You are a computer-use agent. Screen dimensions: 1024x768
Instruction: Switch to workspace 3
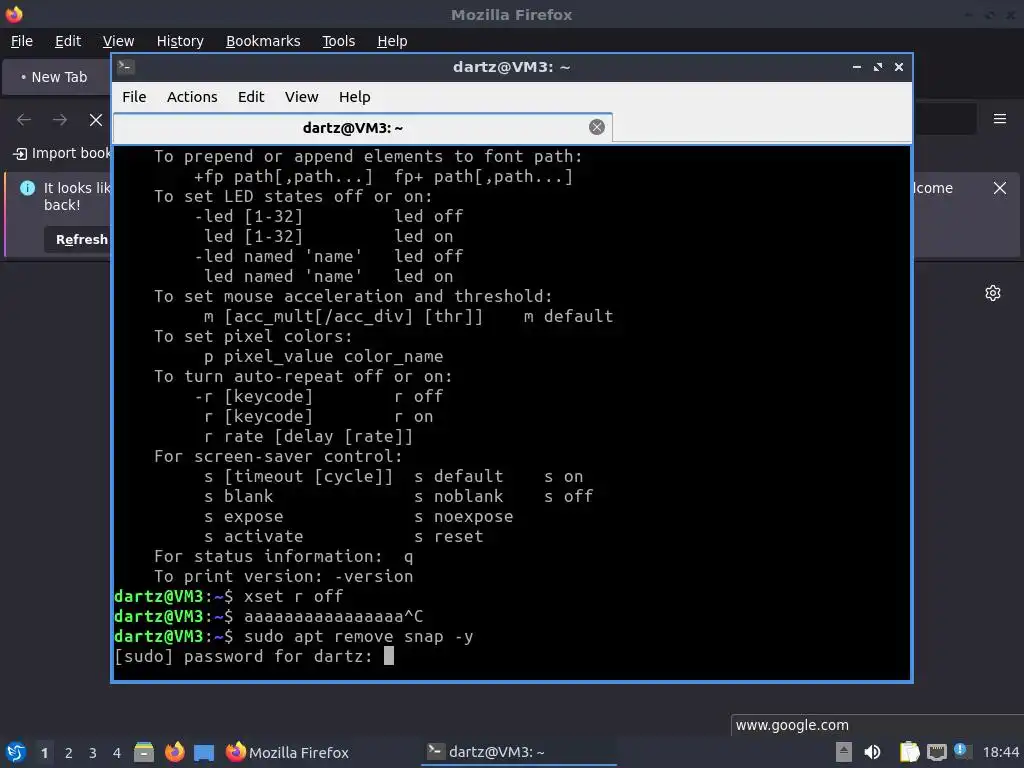pyautogui.click(x=93, y=753)
